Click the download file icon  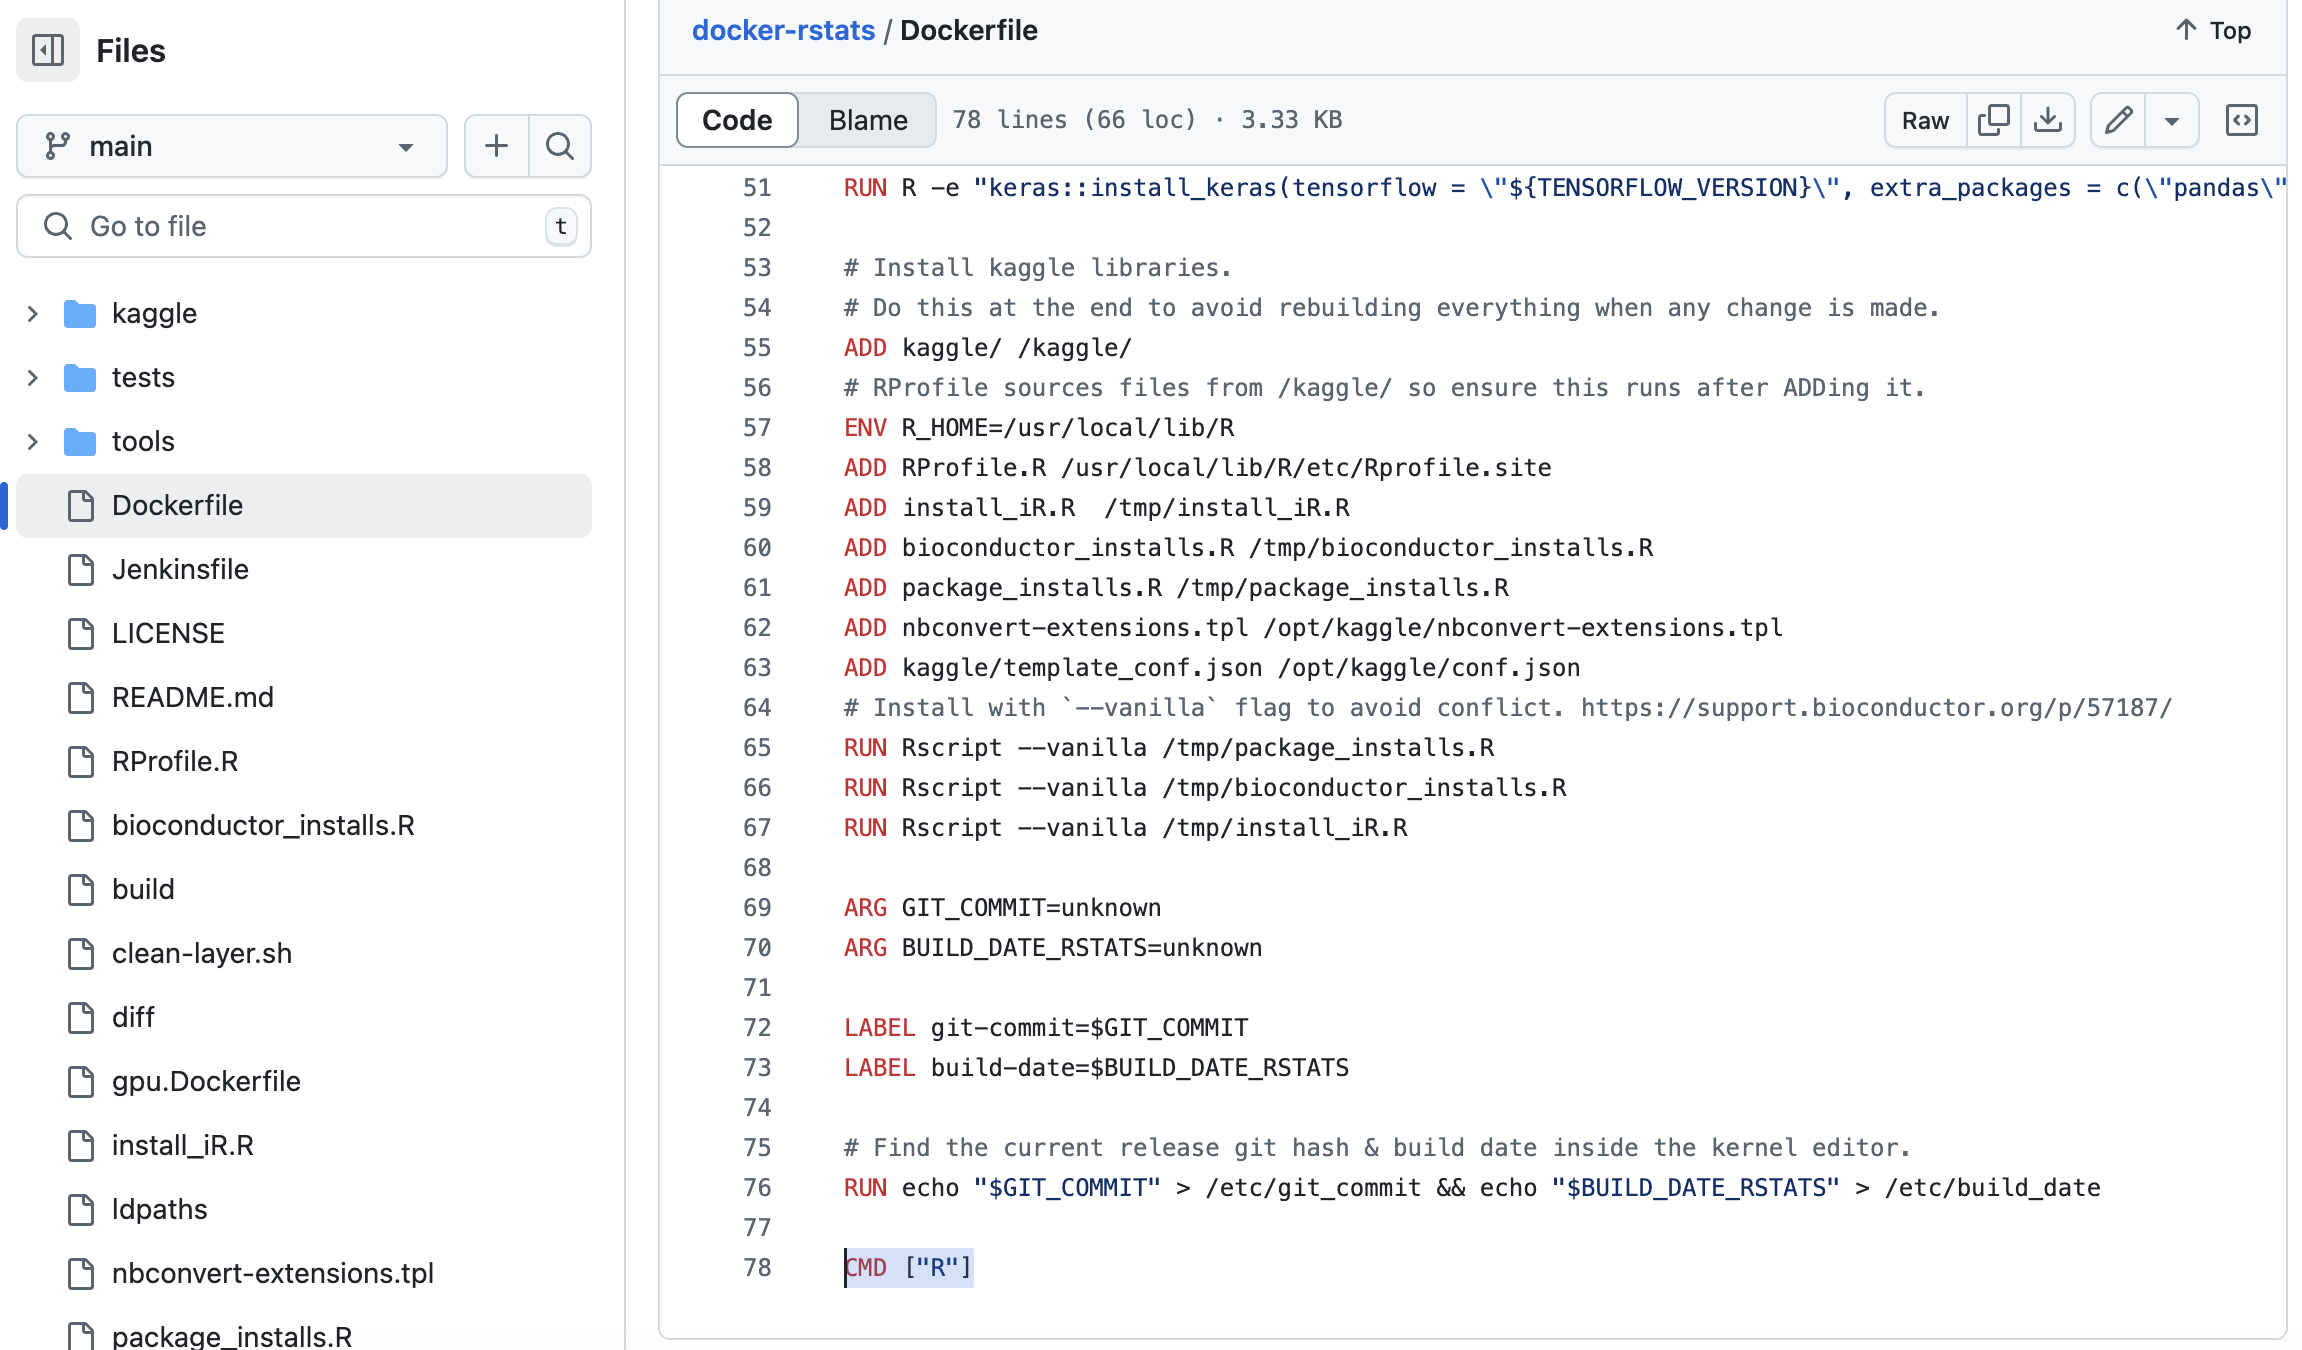click(2050, 119)
